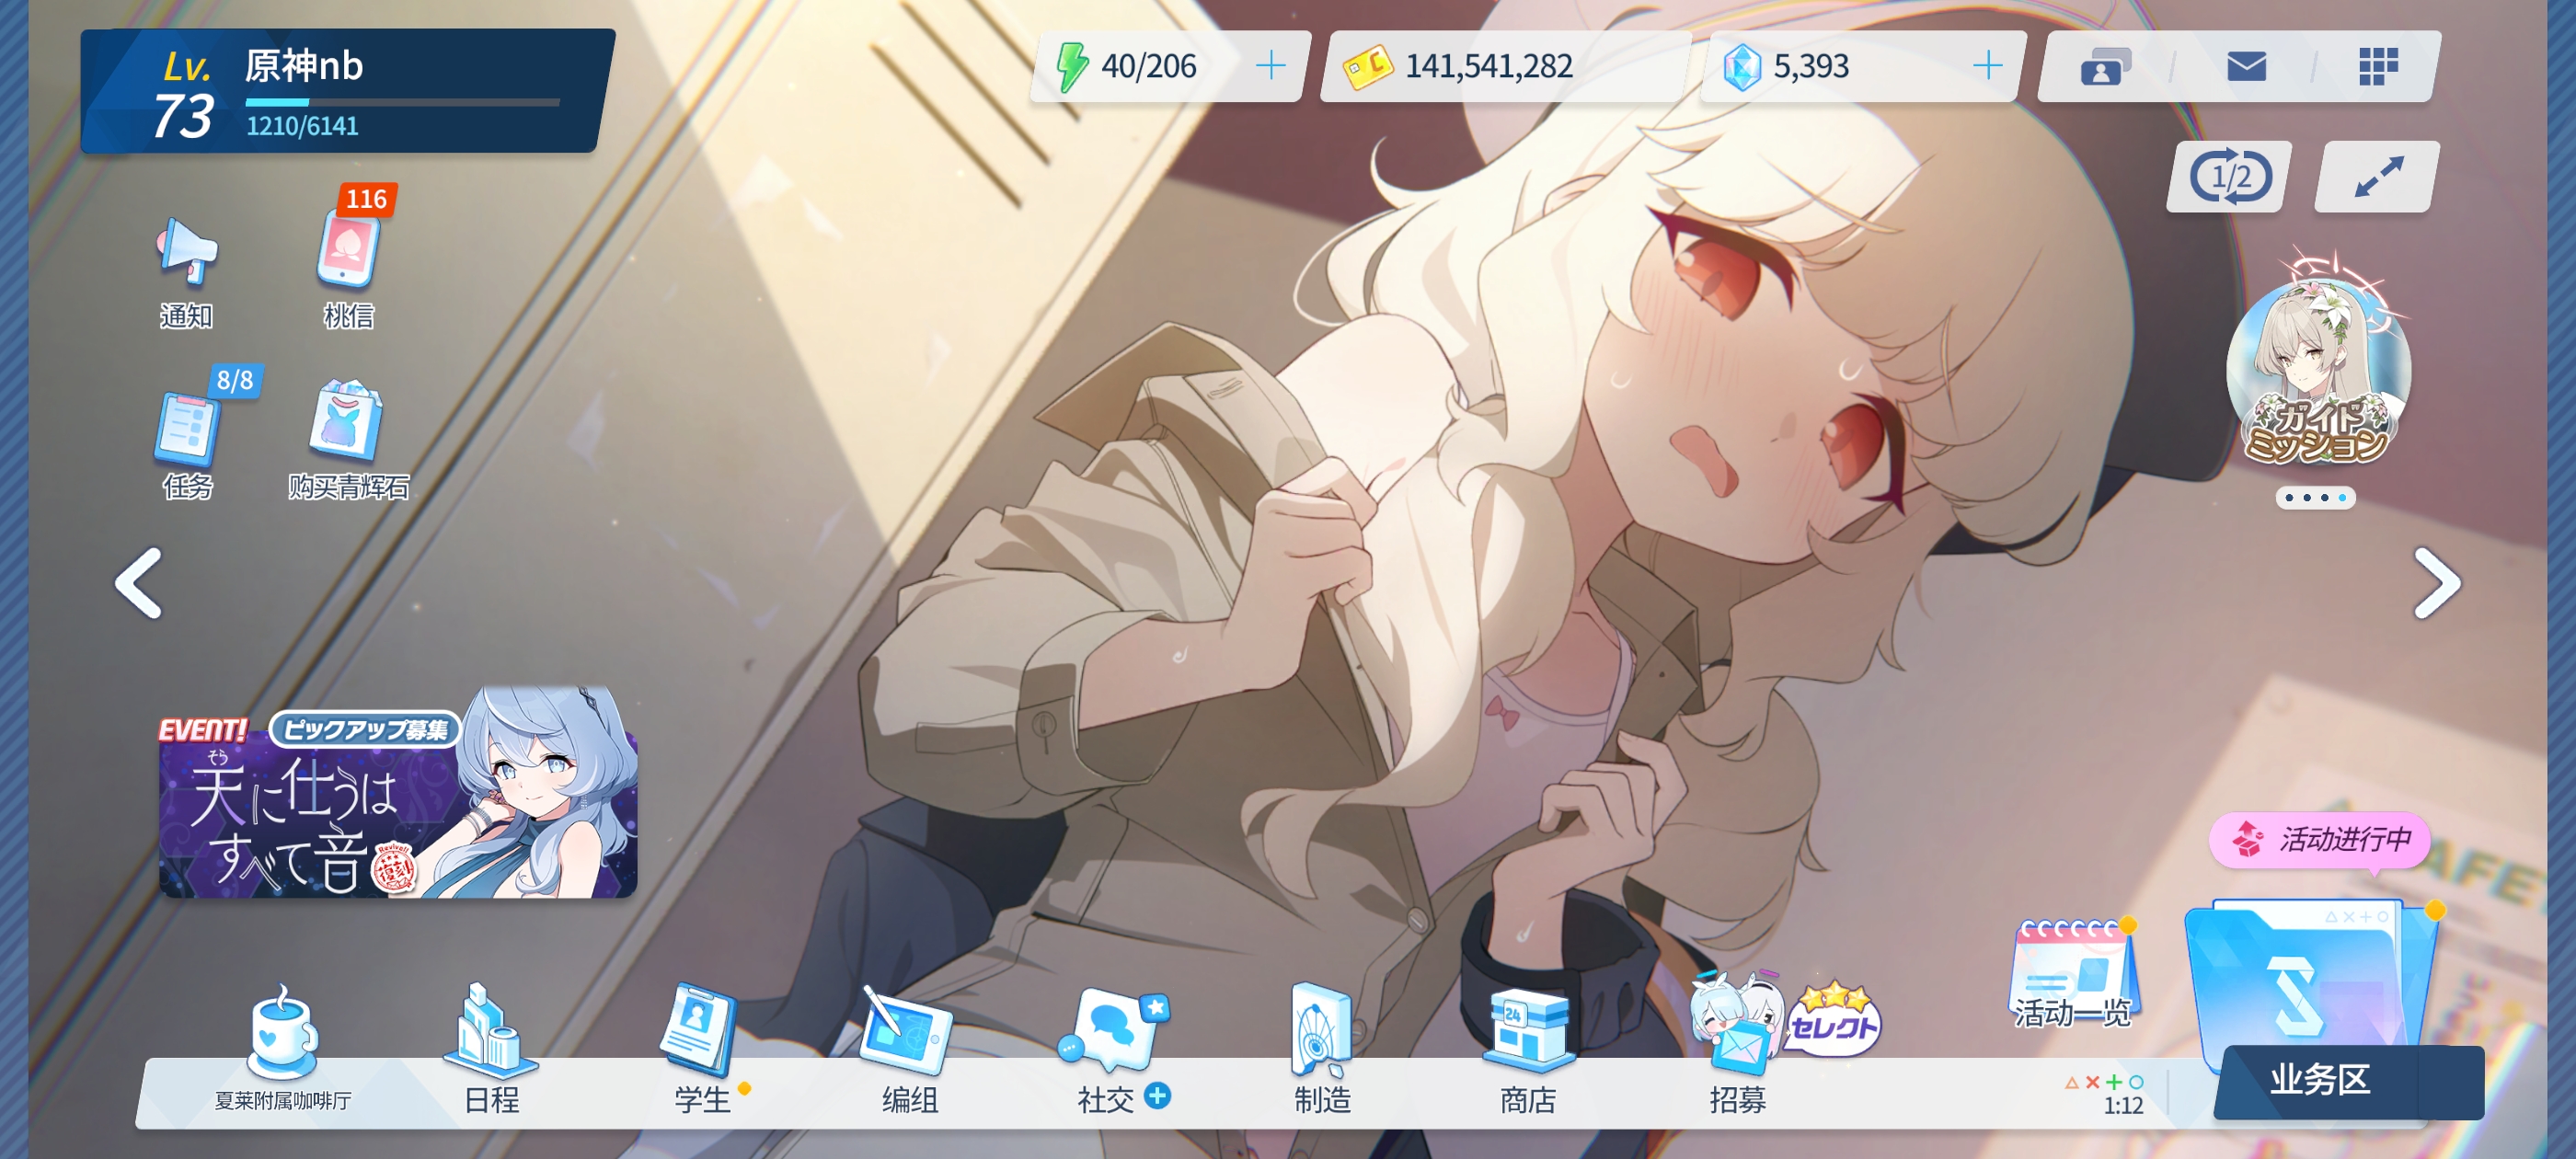Open the 活动一览 event list calendar
Image resolution: width=2576 pixels, height=1159 pixels.
point(2073,973)
